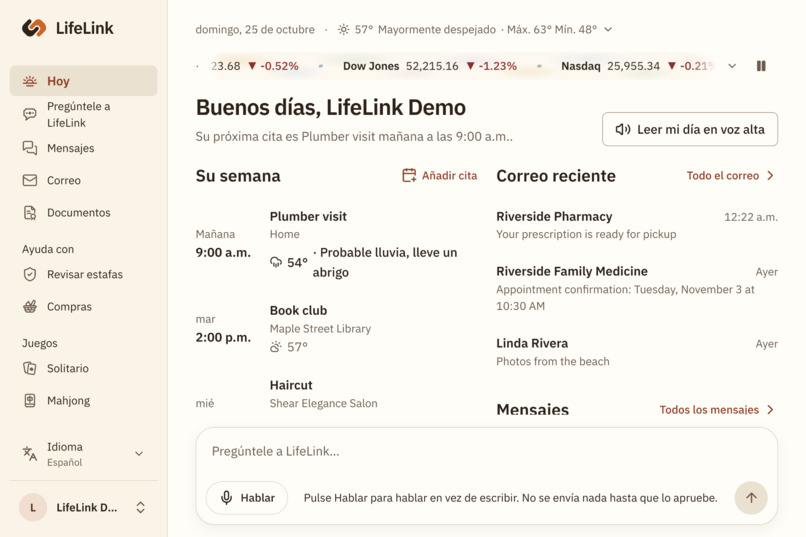Open Todos los mensajes link

point(717,410)
